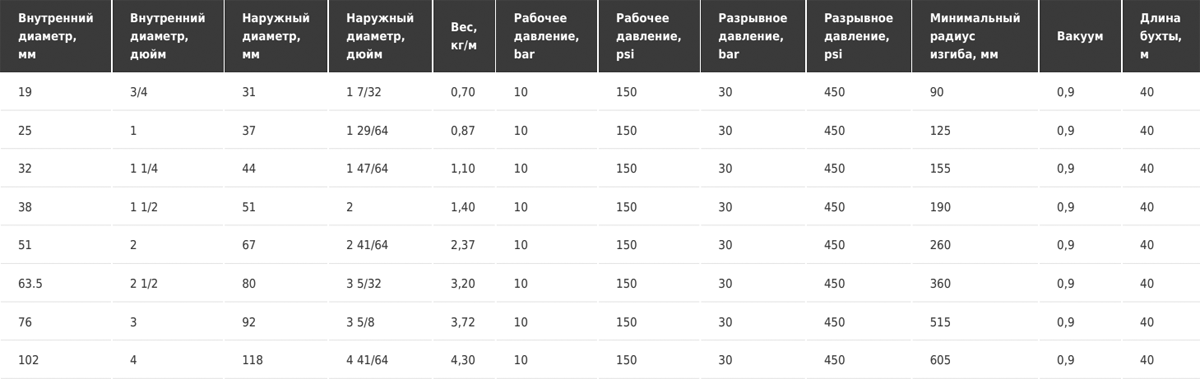This screenshot has width=1200, height=379.
Task: Click the 'Рабочее давление, bar' header
Action: (x=549, y=36)
